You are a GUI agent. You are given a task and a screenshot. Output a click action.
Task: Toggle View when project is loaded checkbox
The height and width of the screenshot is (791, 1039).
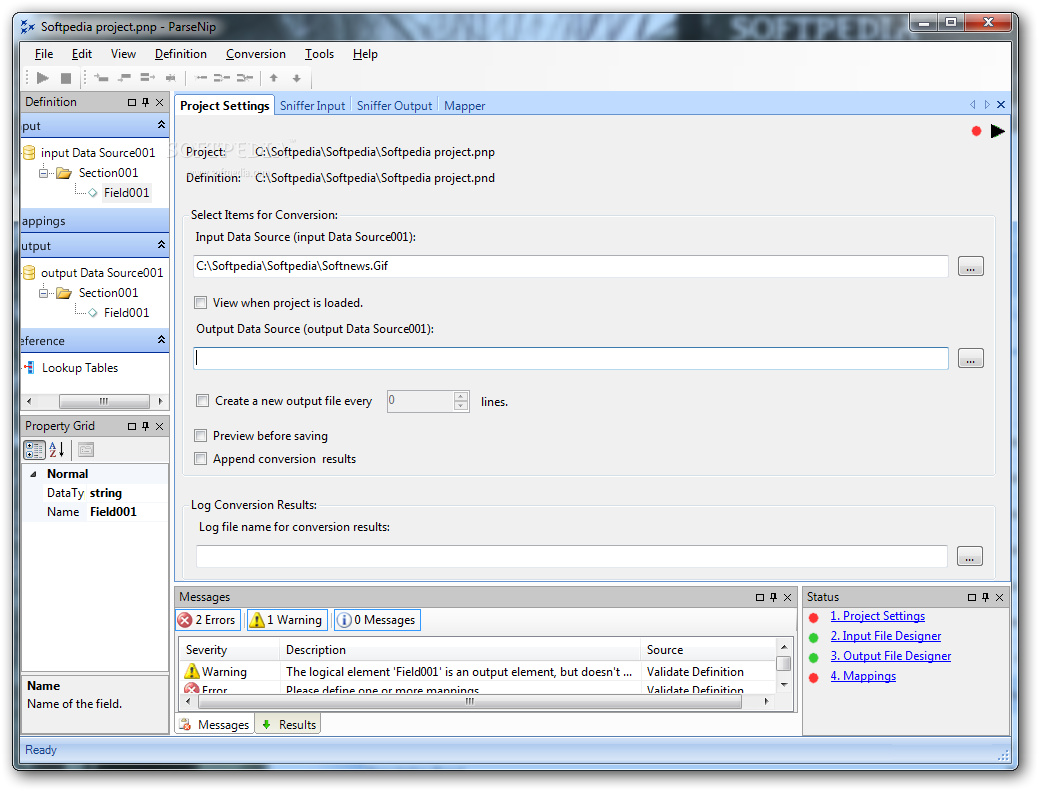pos(200,303)
